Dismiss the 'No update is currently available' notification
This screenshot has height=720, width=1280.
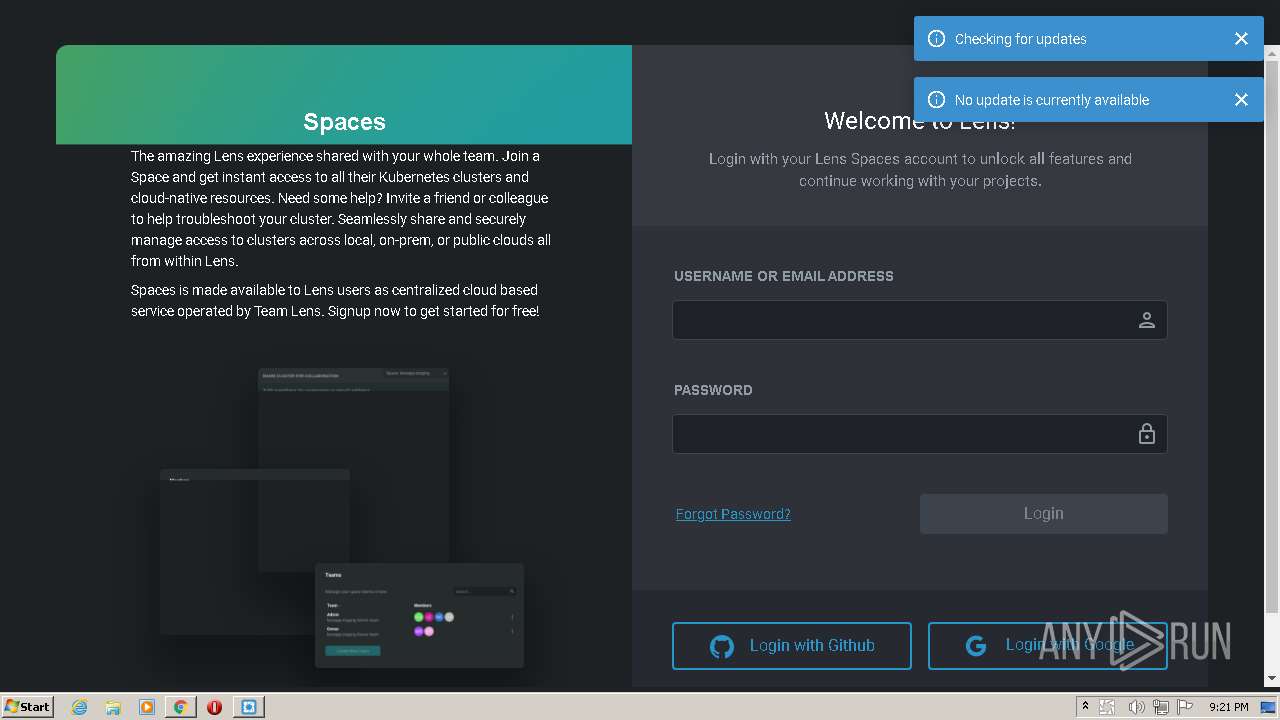[x=1241, y=100]
